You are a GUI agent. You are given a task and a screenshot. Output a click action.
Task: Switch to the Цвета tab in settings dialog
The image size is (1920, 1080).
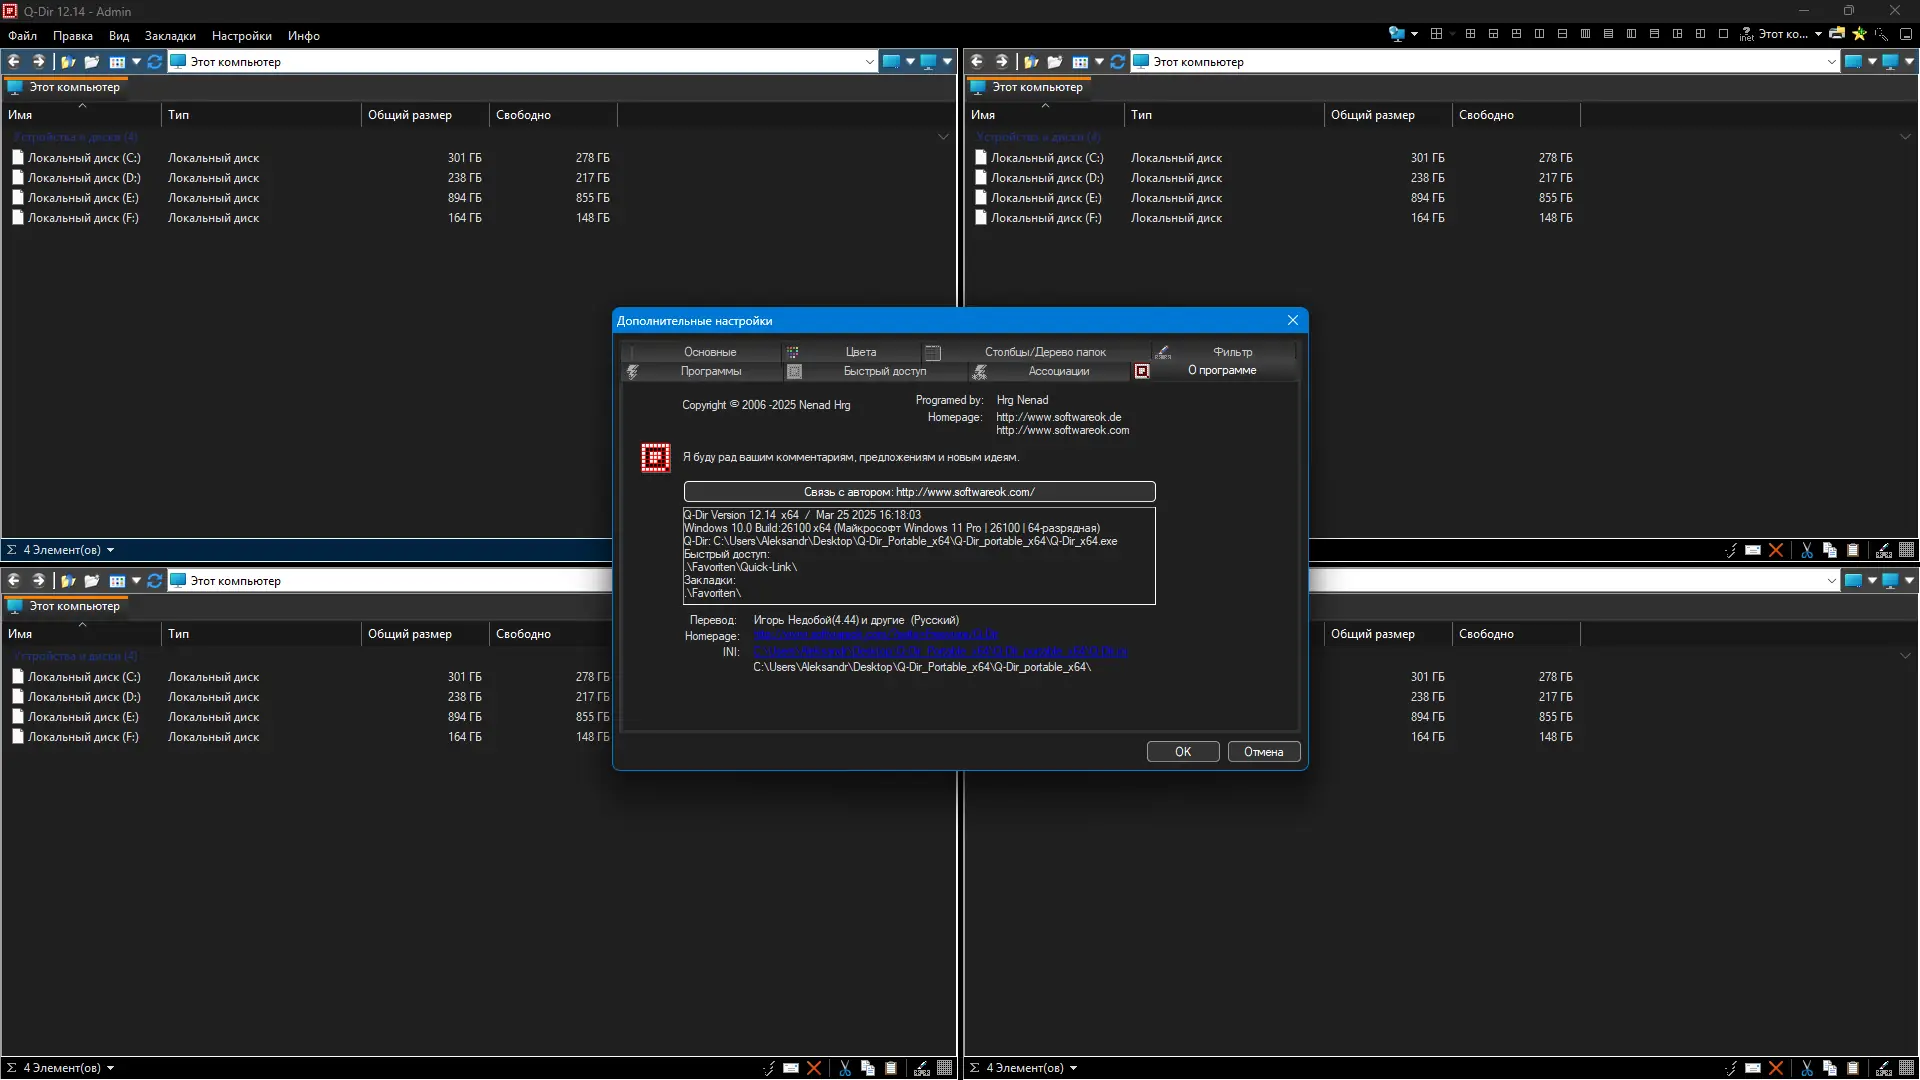pos(860,352)
